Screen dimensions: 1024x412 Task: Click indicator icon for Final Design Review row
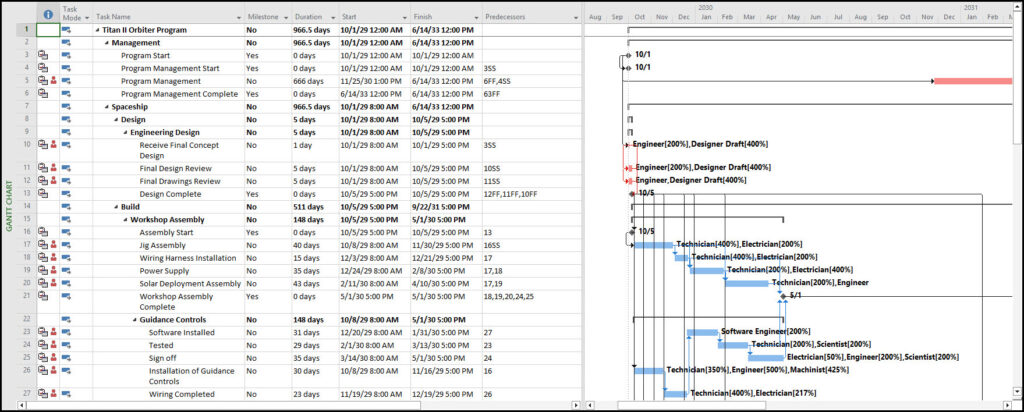tap(42, 168)
